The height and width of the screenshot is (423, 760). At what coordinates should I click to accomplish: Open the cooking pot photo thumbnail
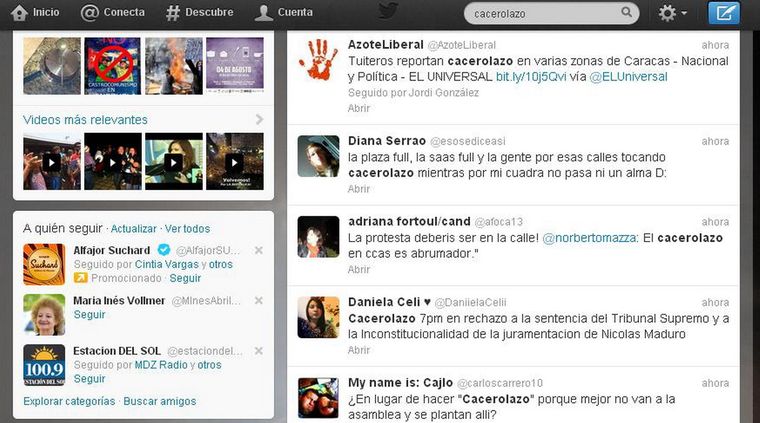(x=52, y=66)
